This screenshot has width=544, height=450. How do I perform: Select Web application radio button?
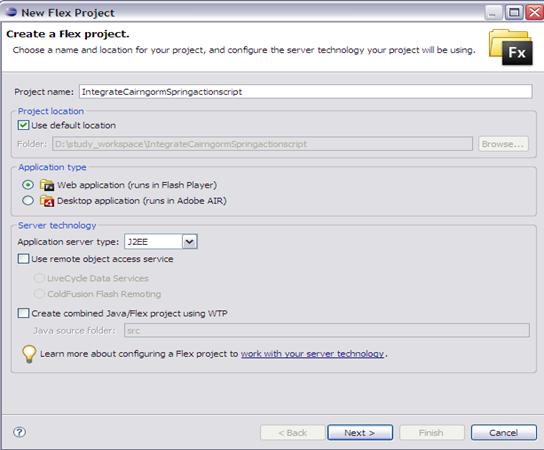tap(28, 185)
